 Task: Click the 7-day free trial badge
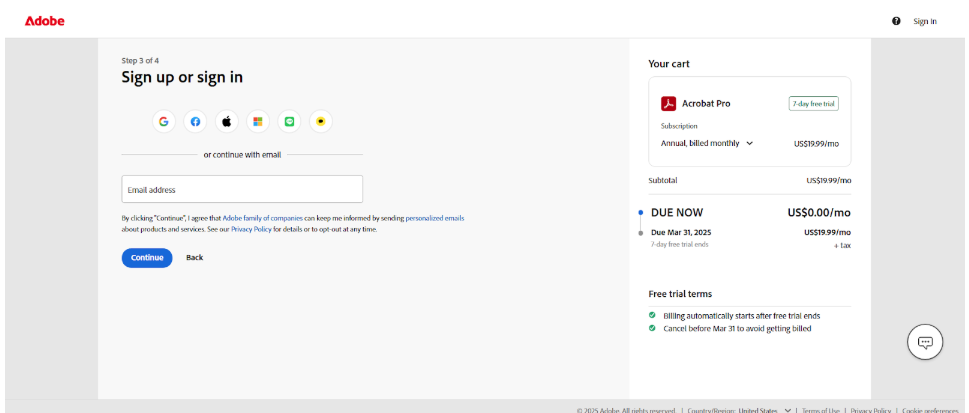813,104
